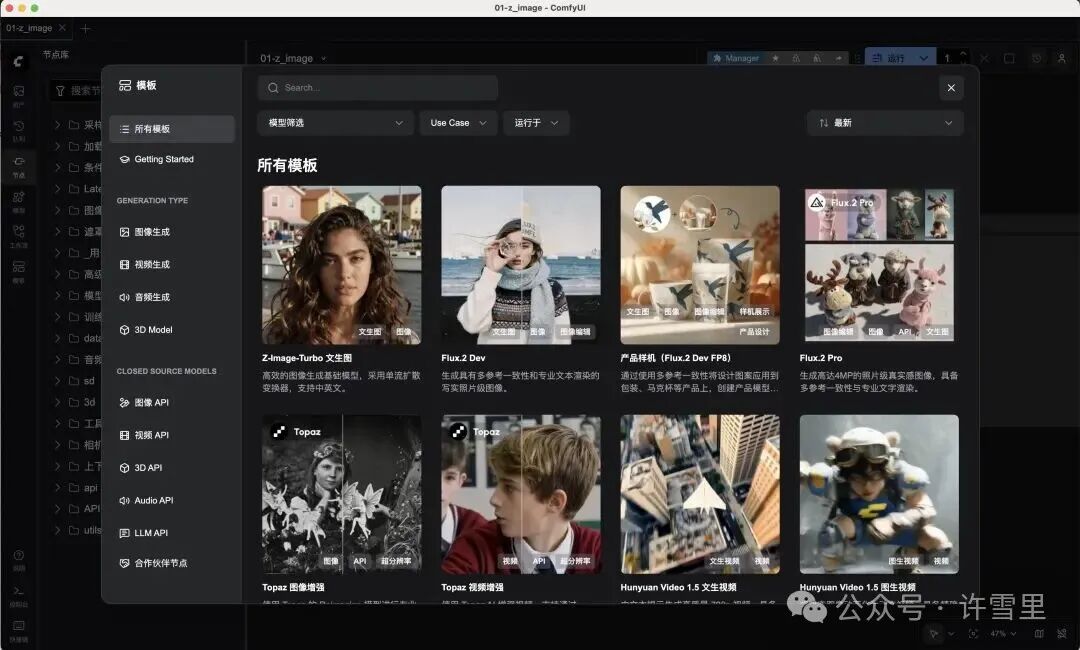Screen dimensions: 1080x650
Task: Open the Use Case dropdown
Action: coord(458,123)
